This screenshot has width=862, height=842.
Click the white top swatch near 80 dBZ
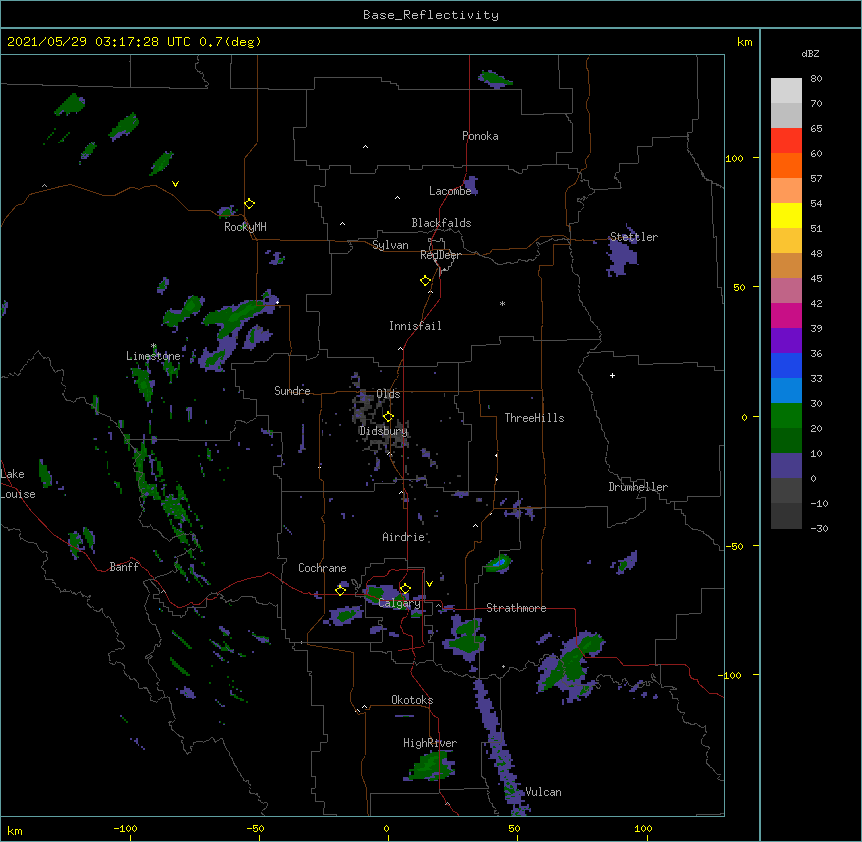(x=786, y=90)
